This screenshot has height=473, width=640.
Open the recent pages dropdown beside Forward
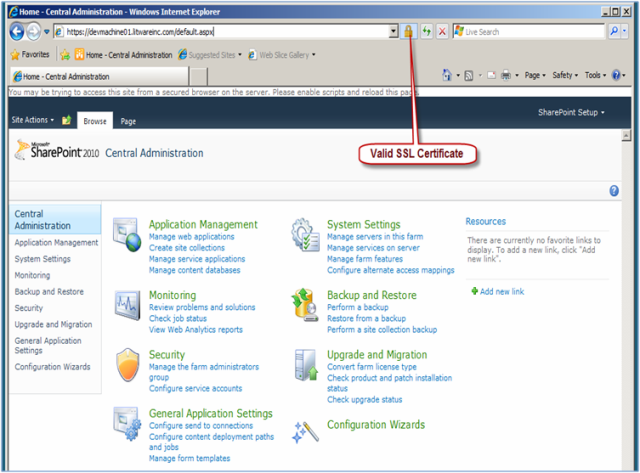coord(47,31)
